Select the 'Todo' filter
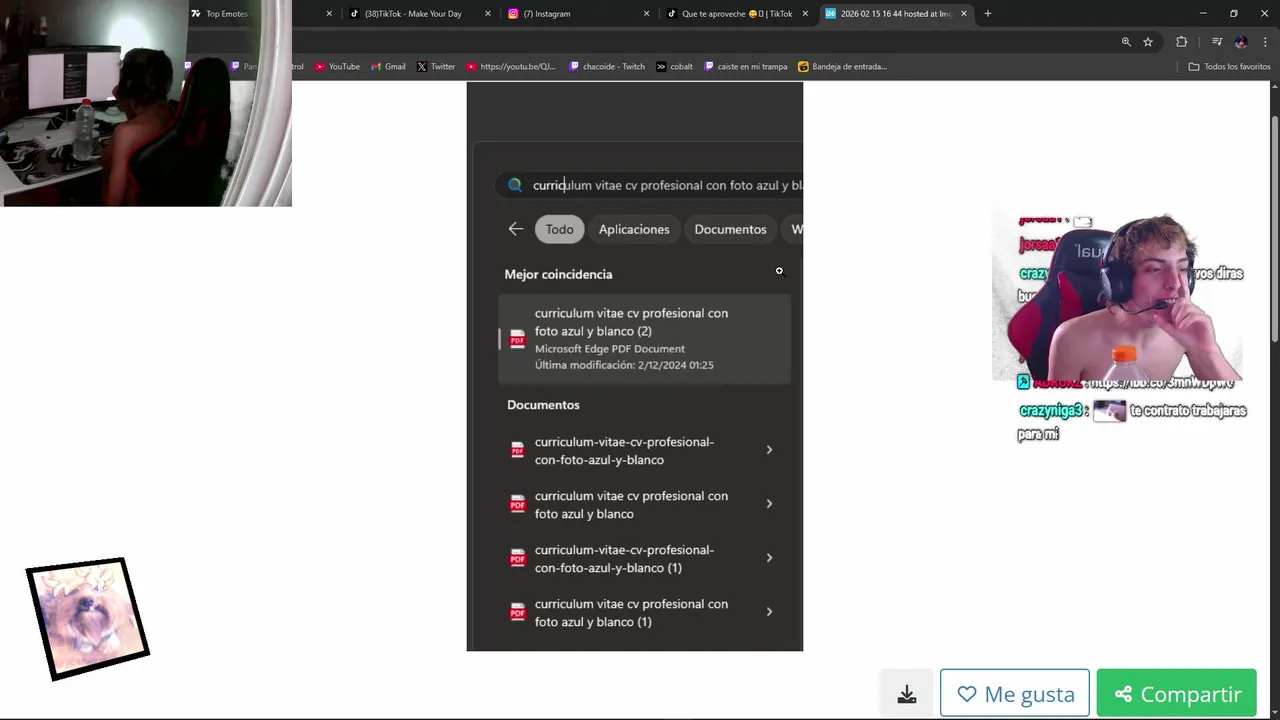Viewport: 1280px width, 720px height. [560, 229]
